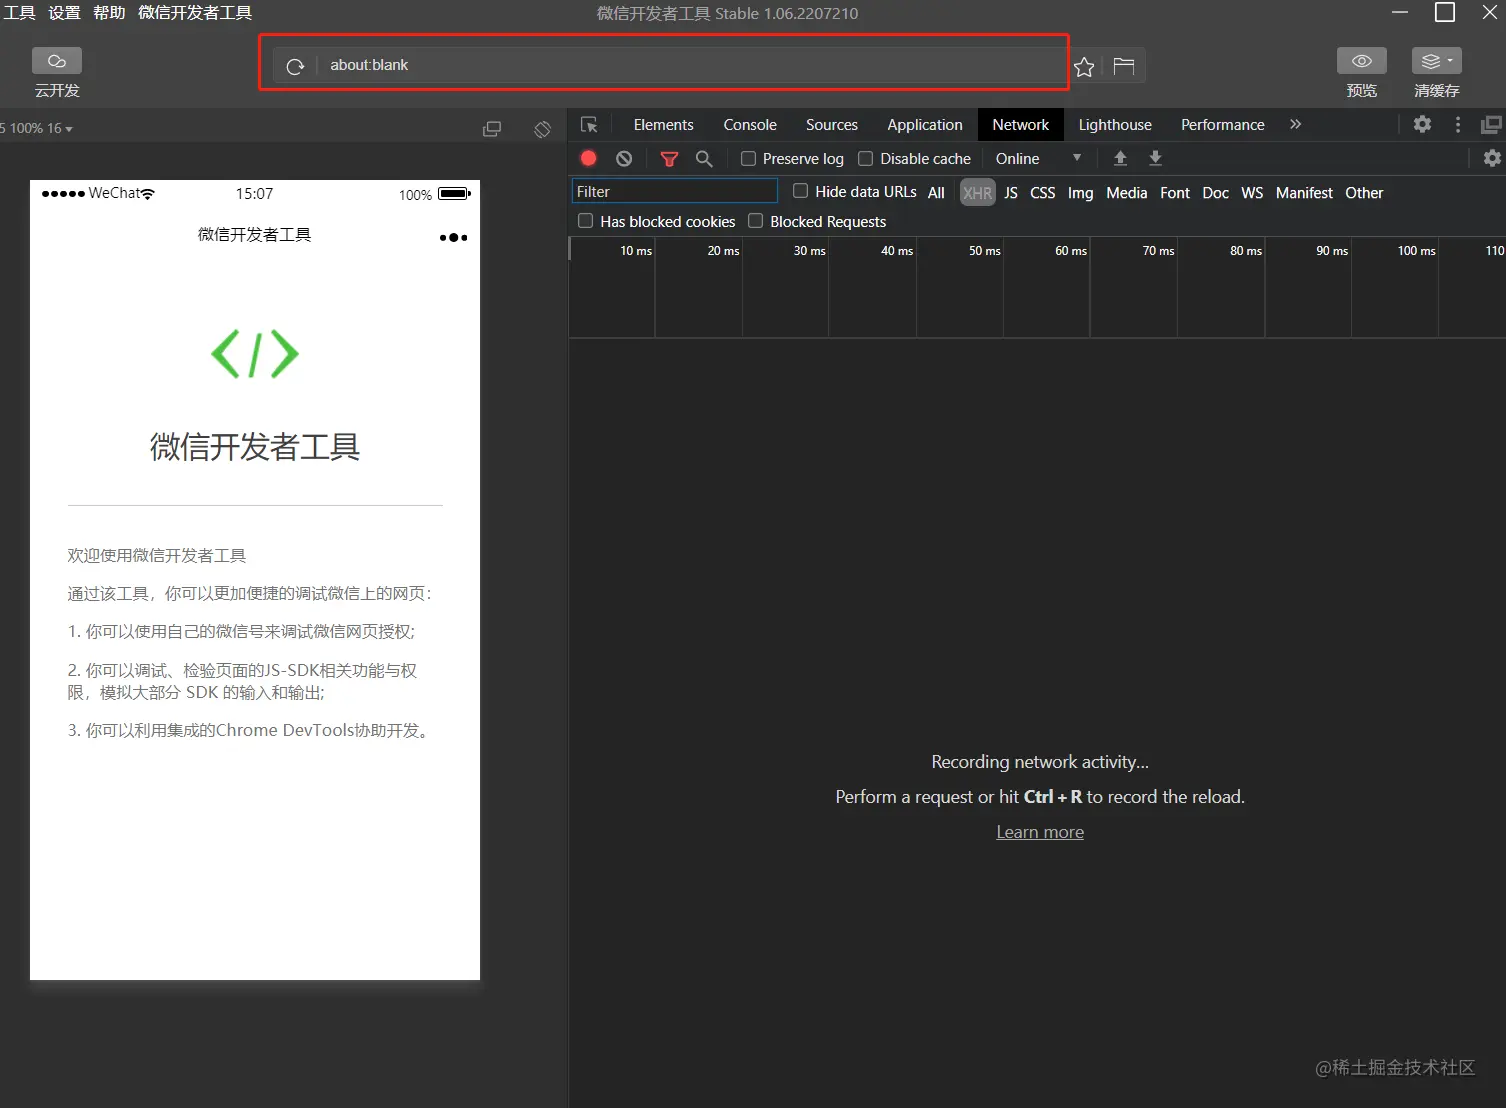
Task: Open the Online throttling dropdown
Action: (1038, 158)
